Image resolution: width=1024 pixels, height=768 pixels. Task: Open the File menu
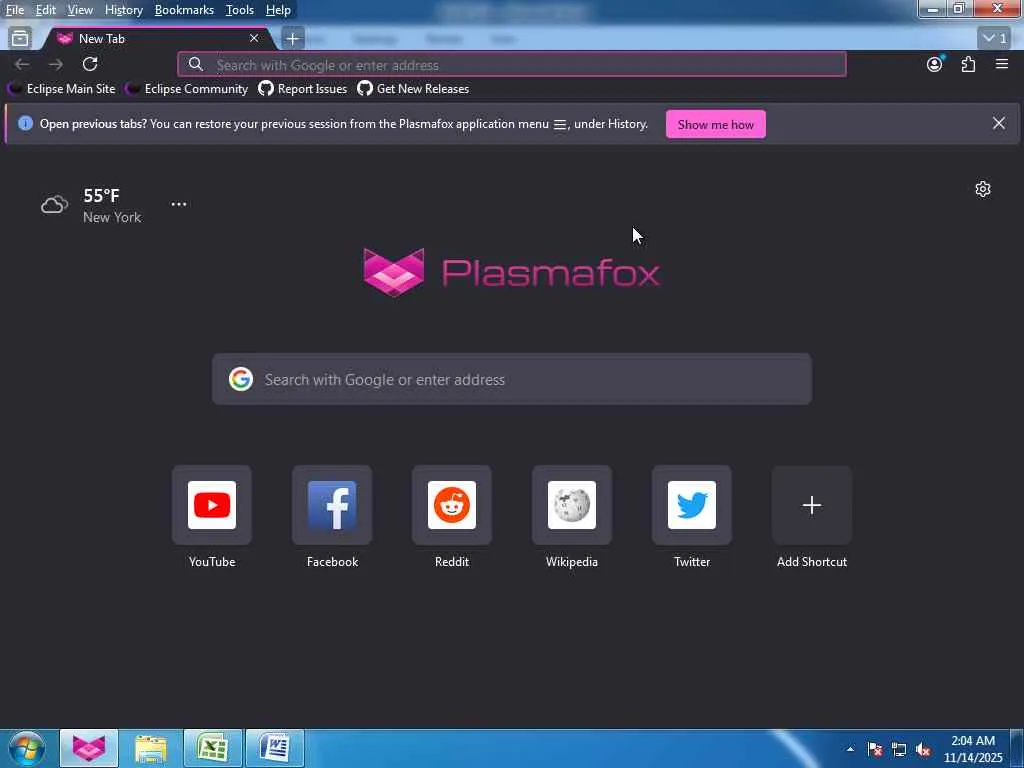tap(14, 10)
